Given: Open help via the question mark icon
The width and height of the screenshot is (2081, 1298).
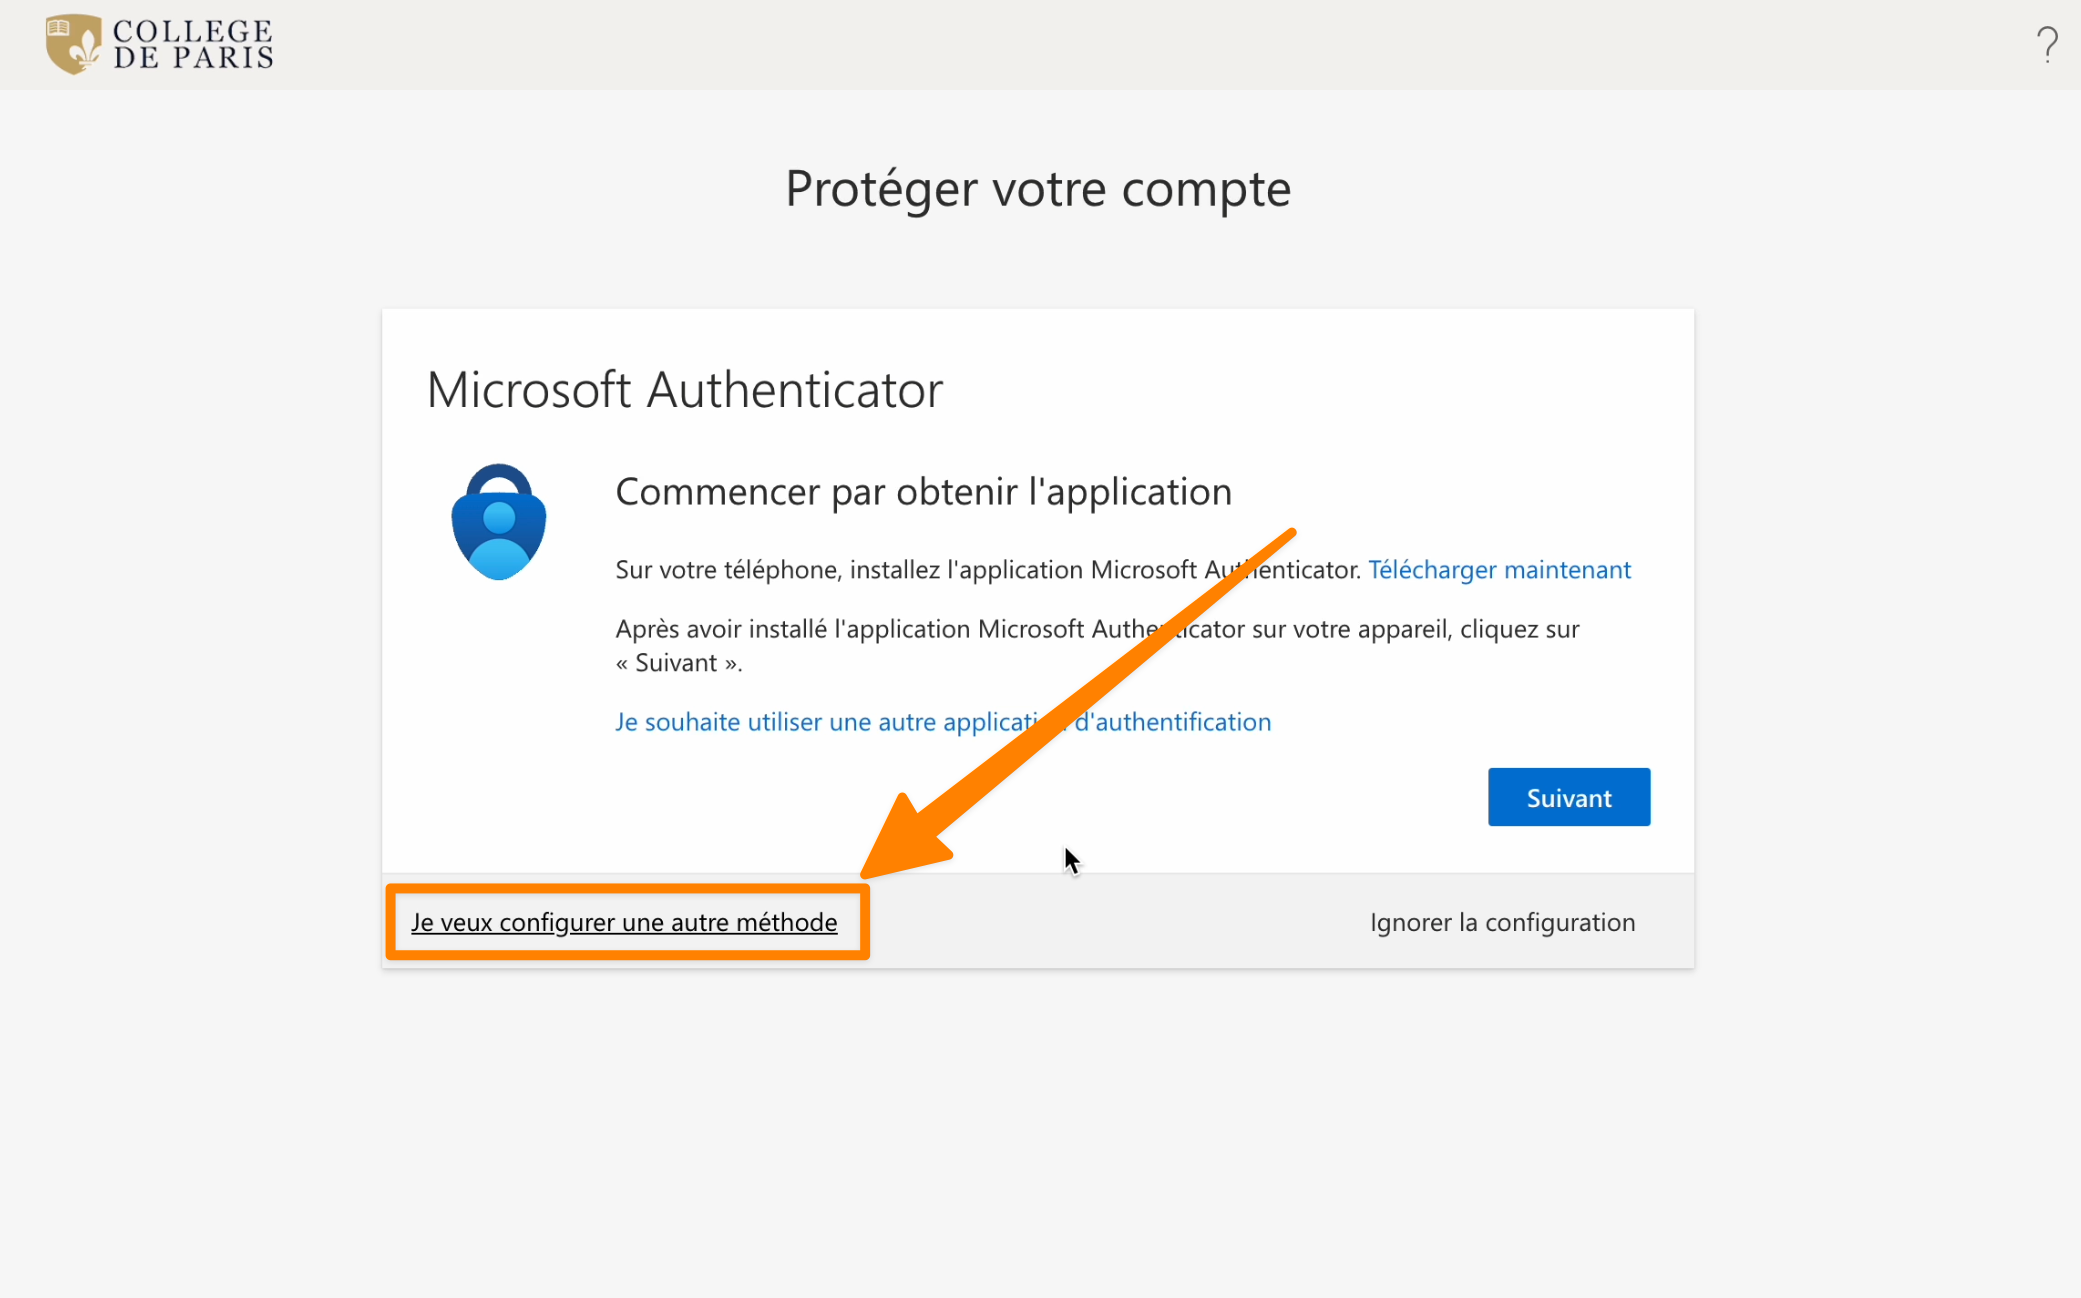Looking at the screenshot, I should (x=2047, y=45).
